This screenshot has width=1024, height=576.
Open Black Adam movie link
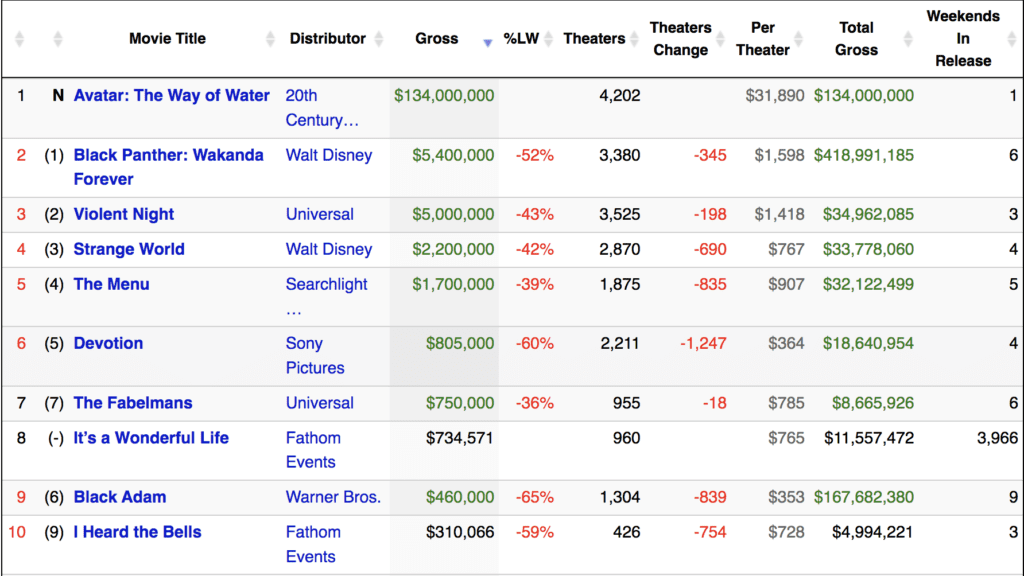click(120, 497)
